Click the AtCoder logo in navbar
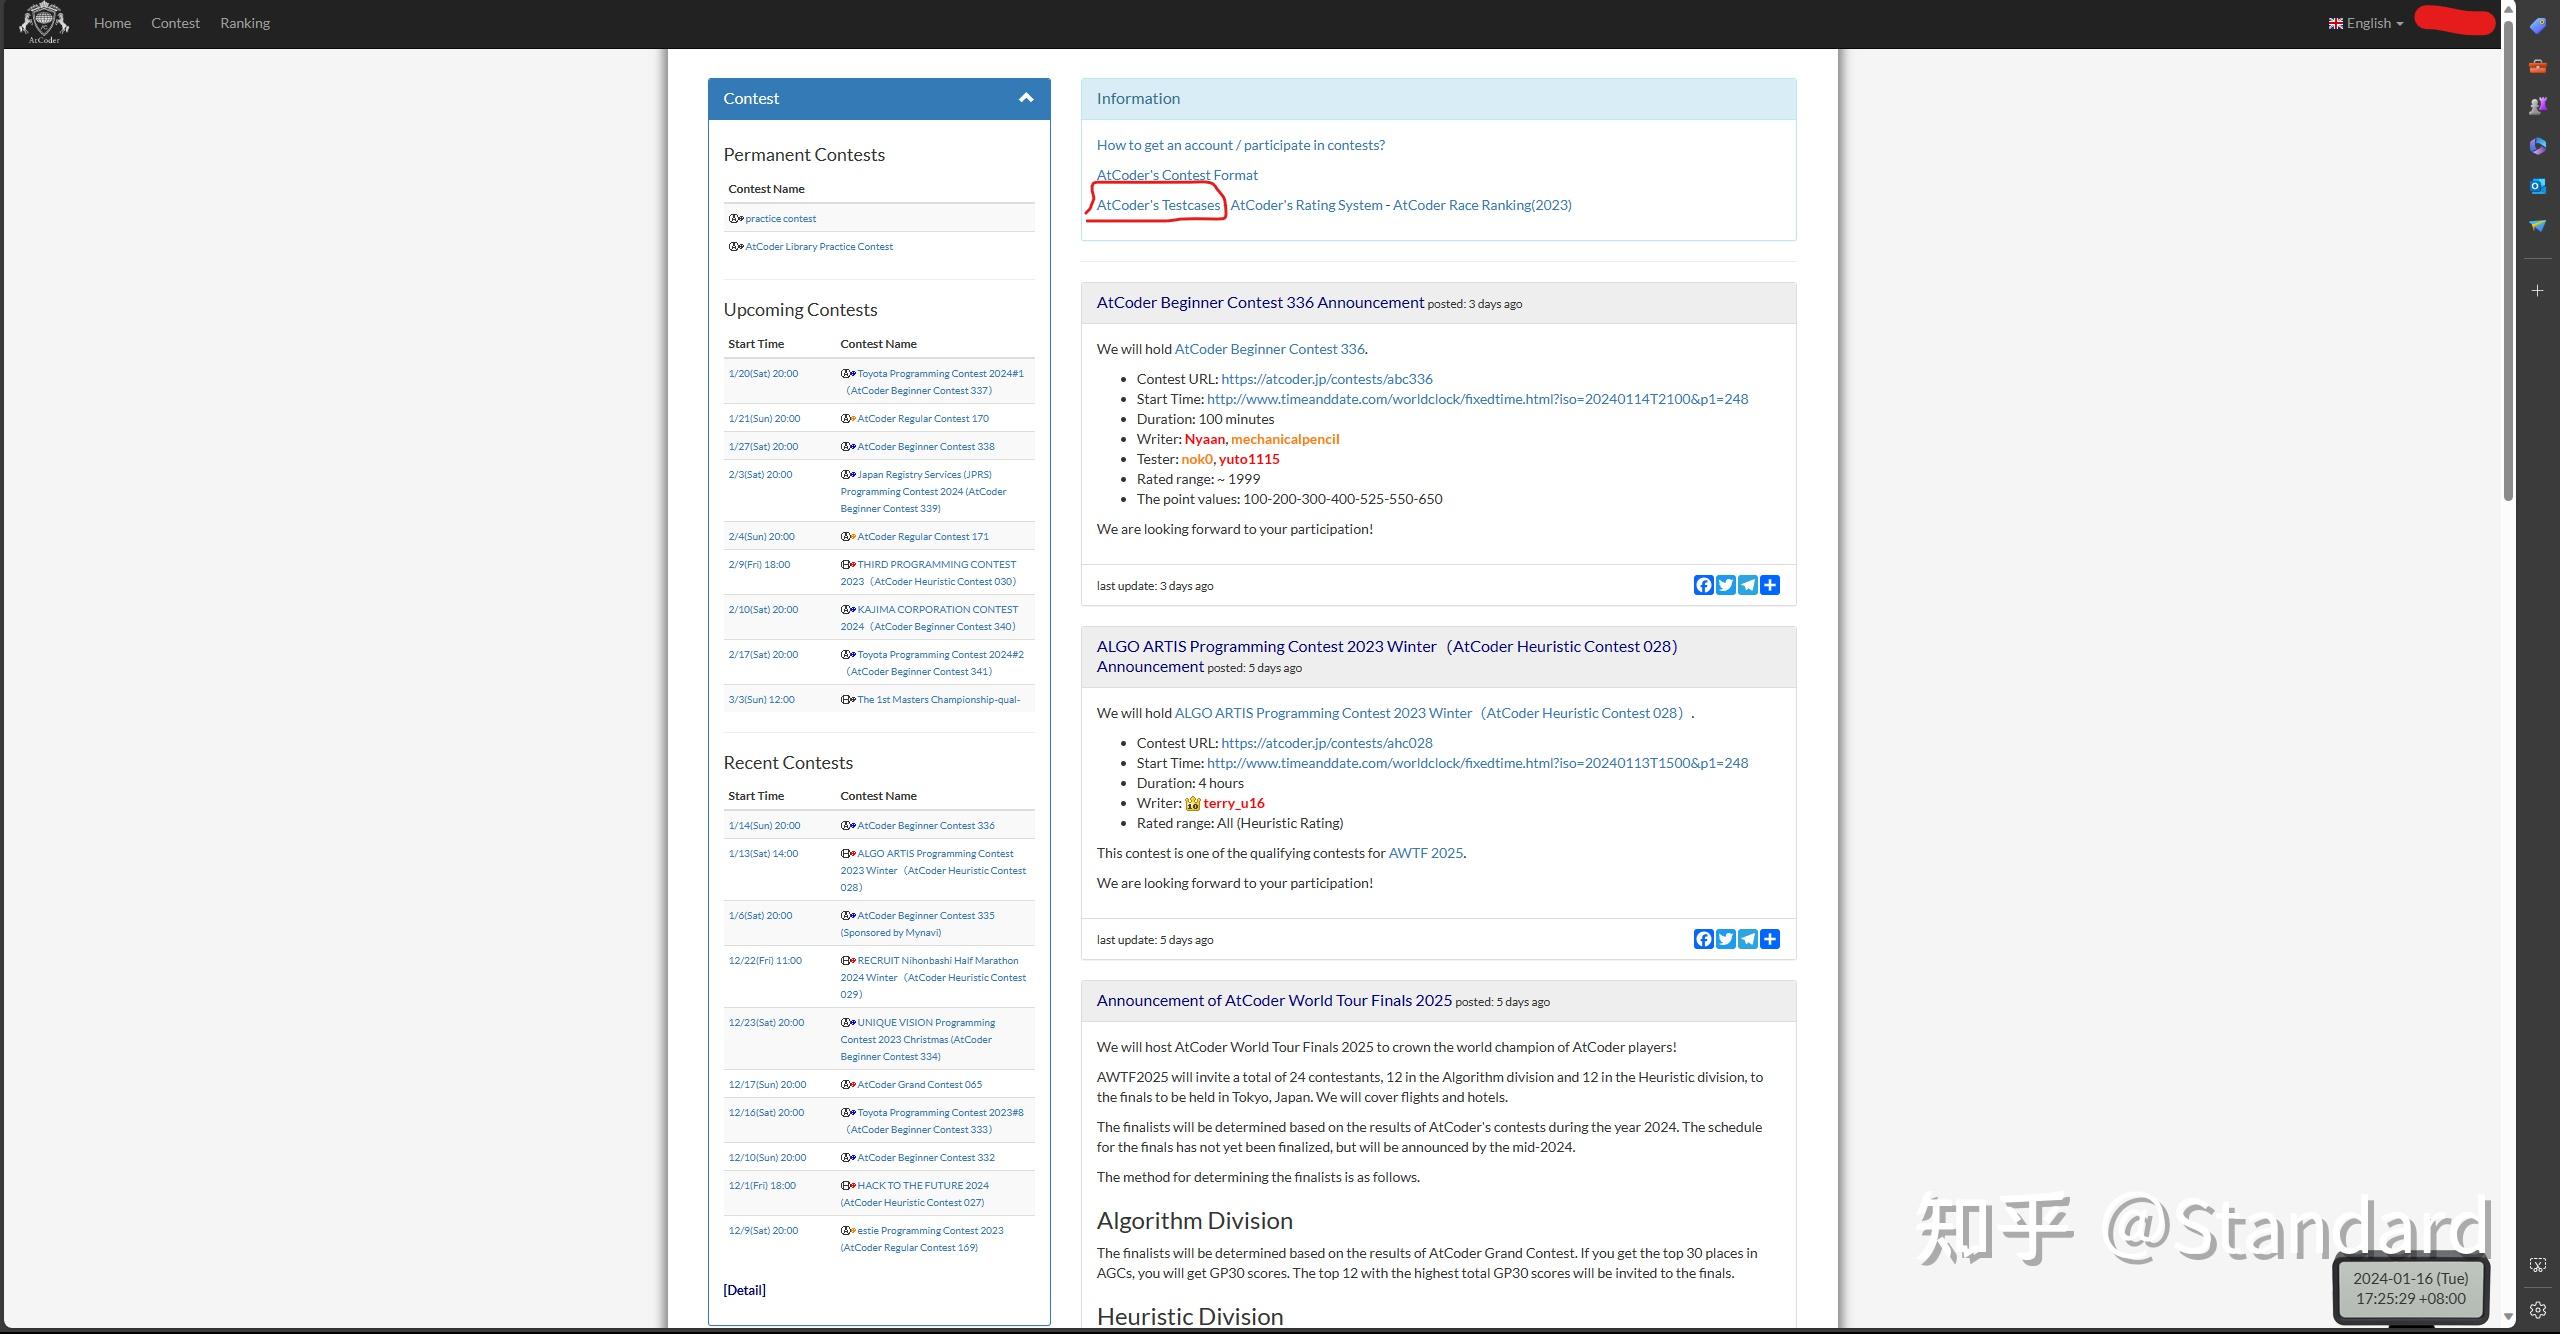The height and width of the screenshot is (1334, 2560). point(44,22)
